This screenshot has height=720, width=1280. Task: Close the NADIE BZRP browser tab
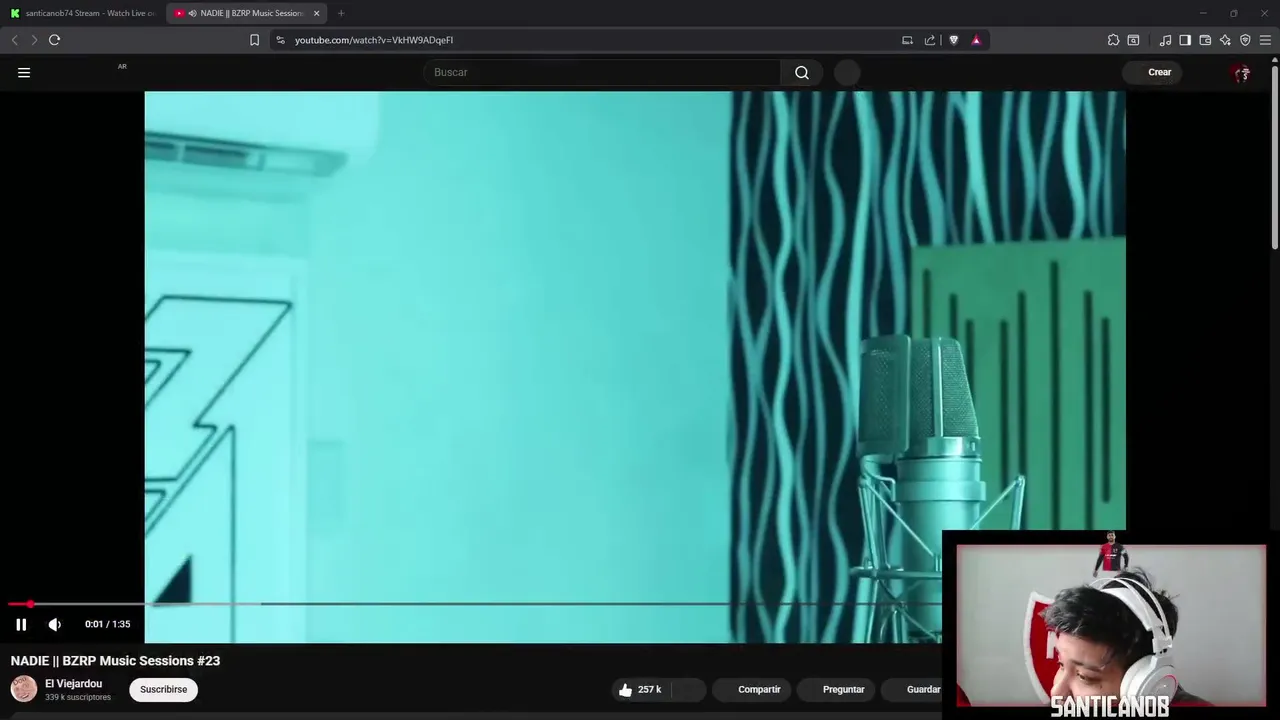pyautogui.click(x=317, y=13)
